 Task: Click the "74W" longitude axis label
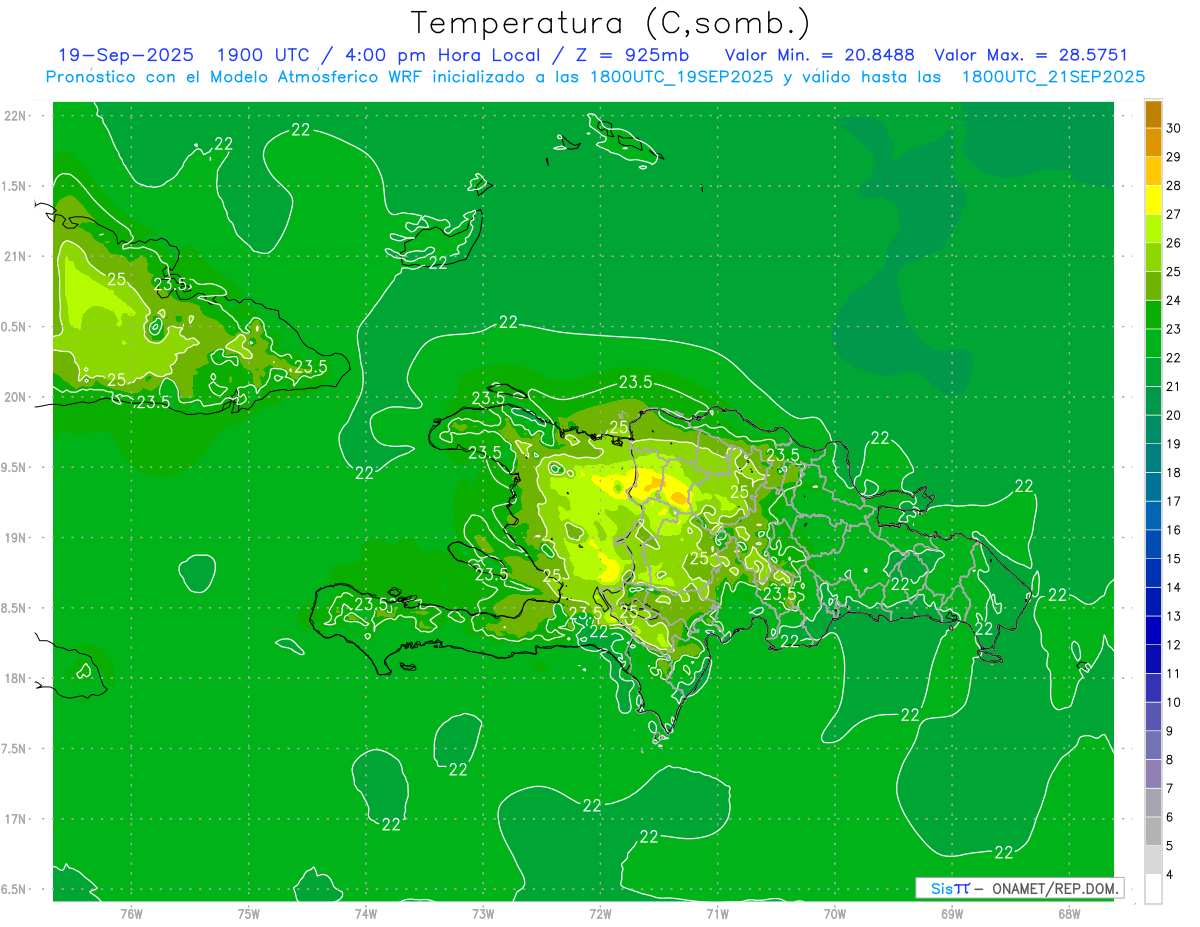365,913
